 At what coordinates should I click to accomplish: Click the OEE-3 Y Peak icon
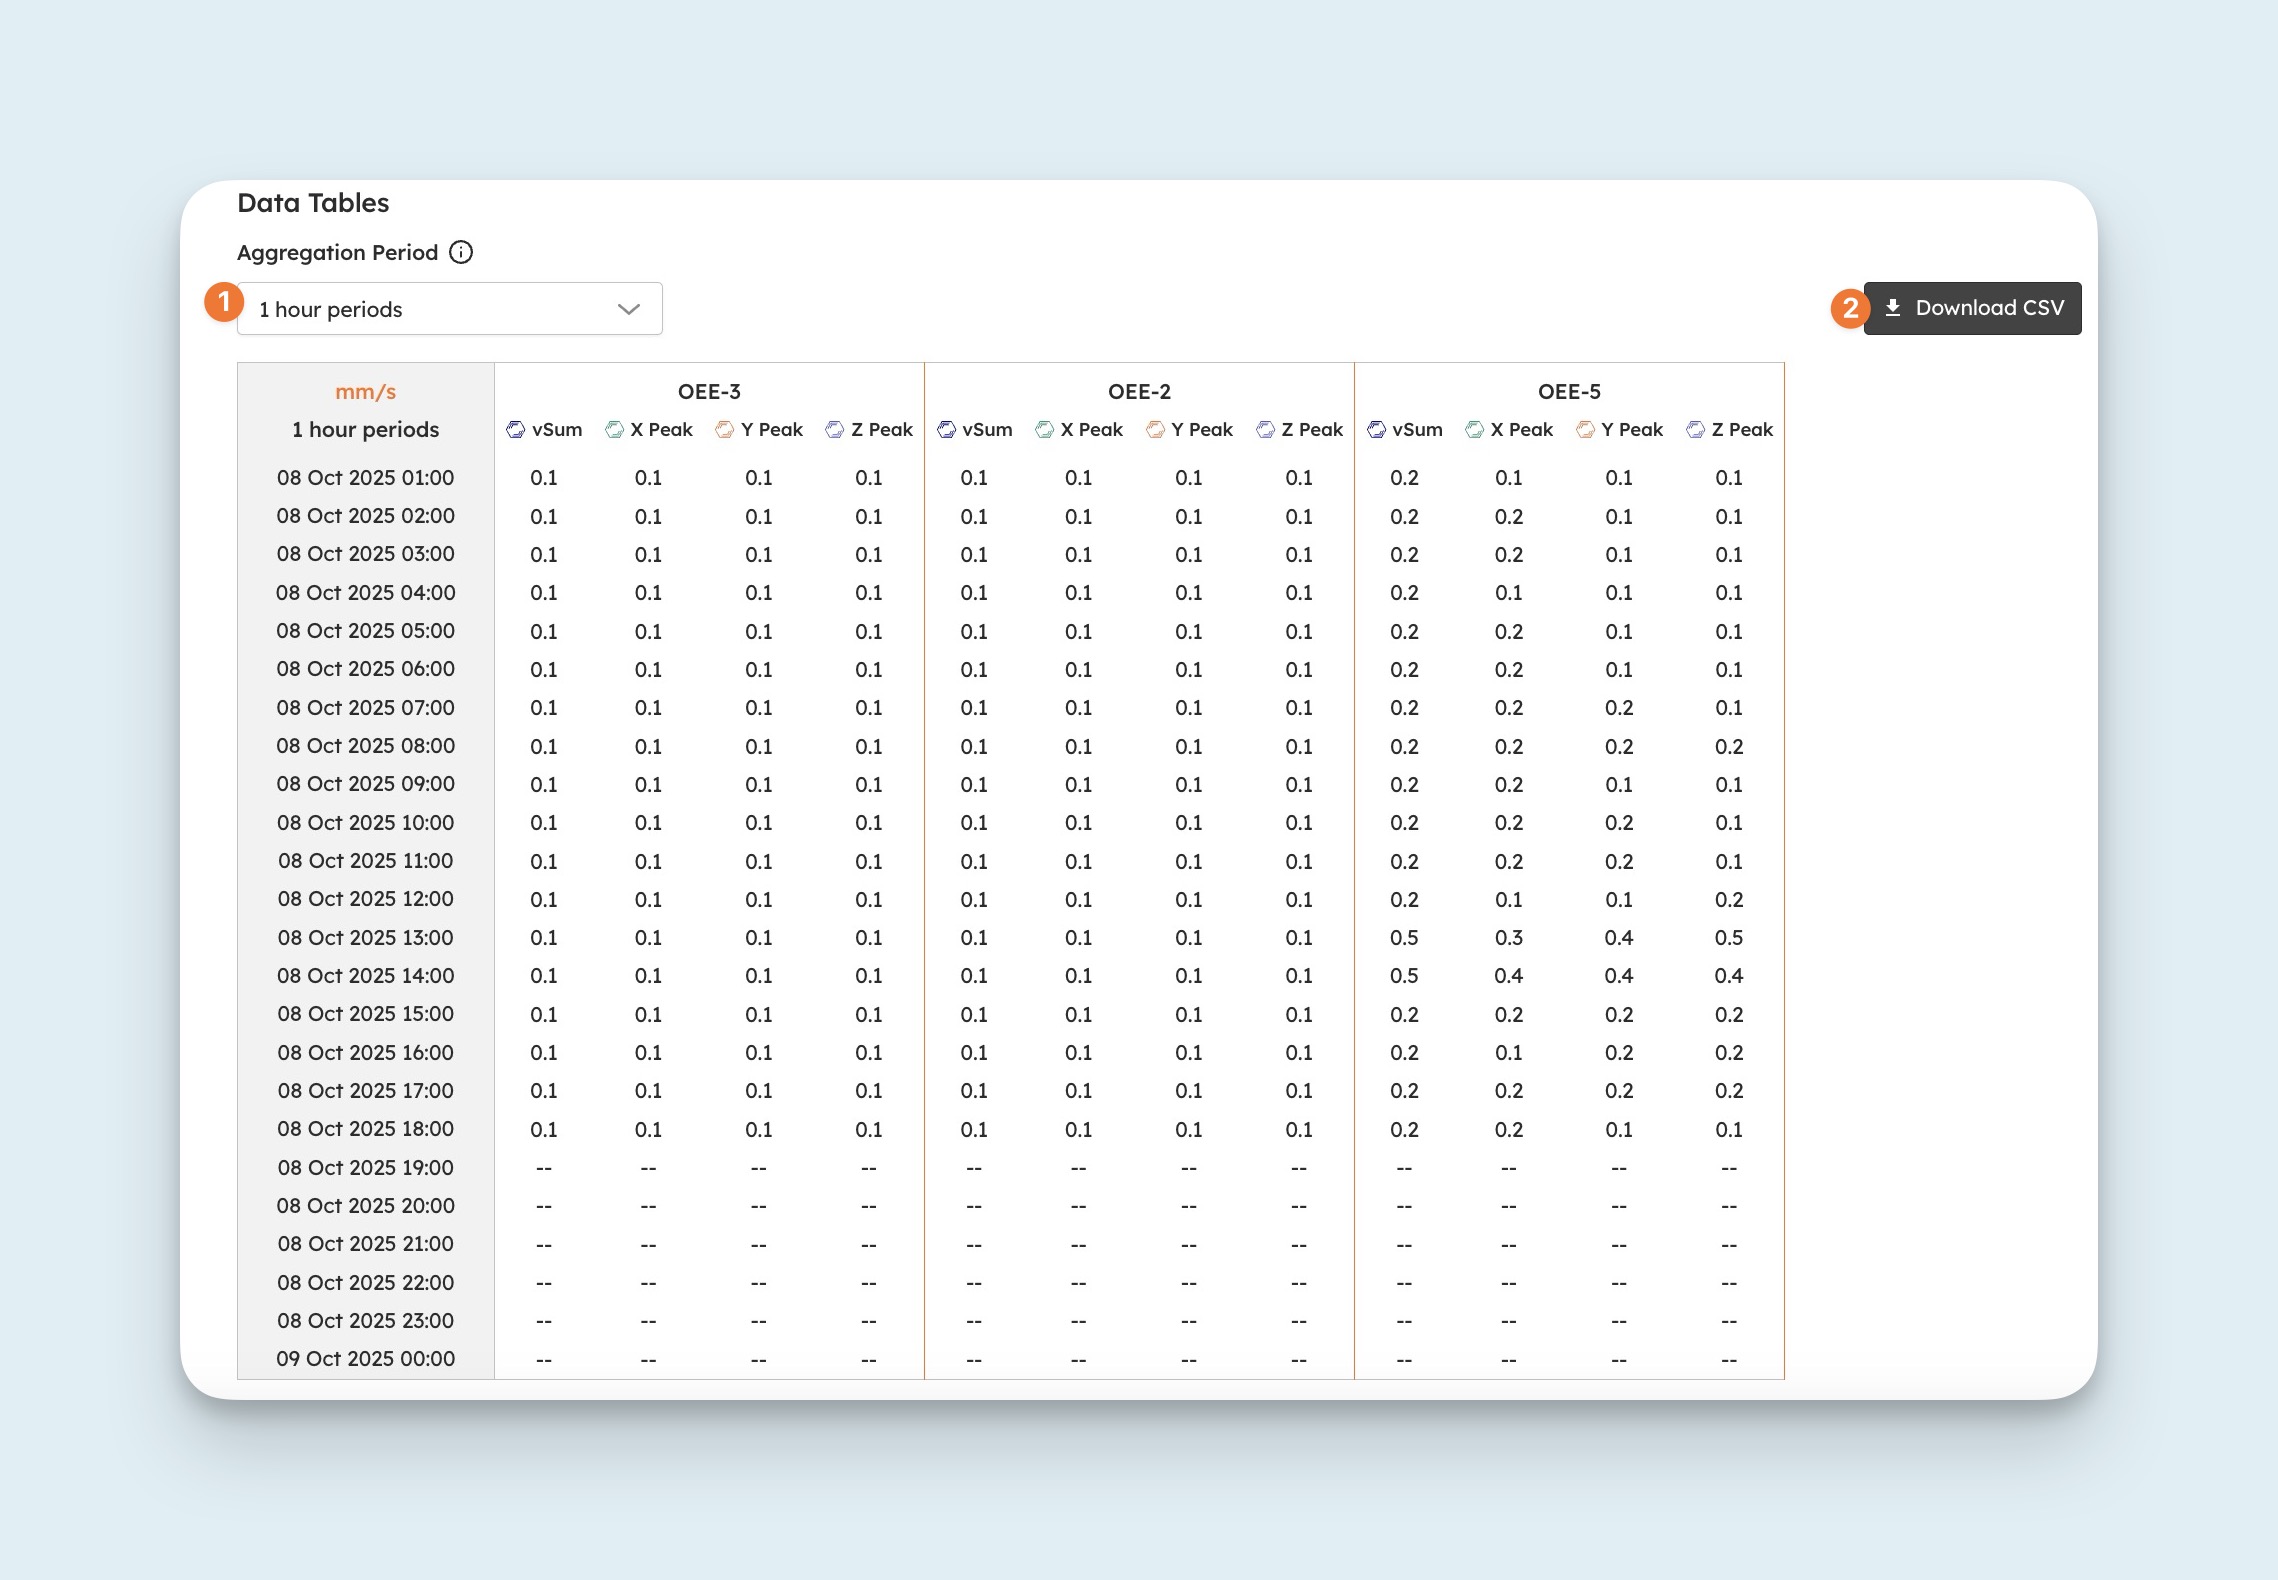[x=725, y=430]
